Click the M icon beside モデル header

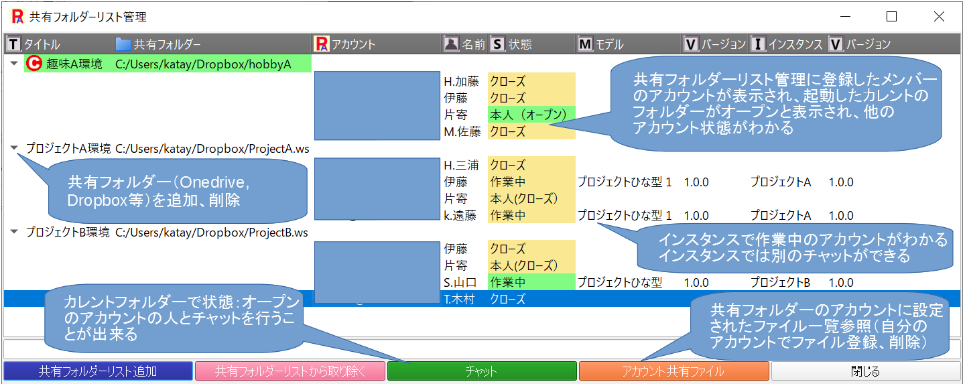tap(585, 44)
